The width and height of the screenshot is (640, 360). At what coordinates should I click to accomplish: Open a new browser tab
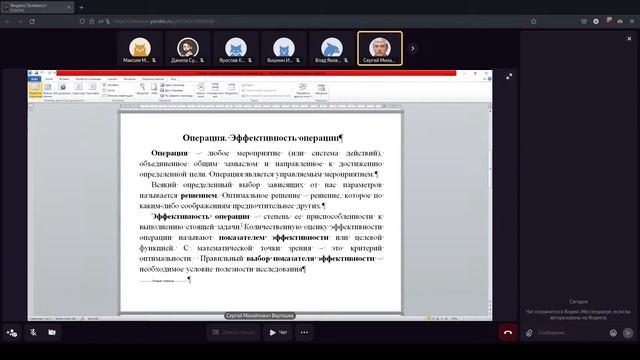pyautogui.click(x=82, y=7)
